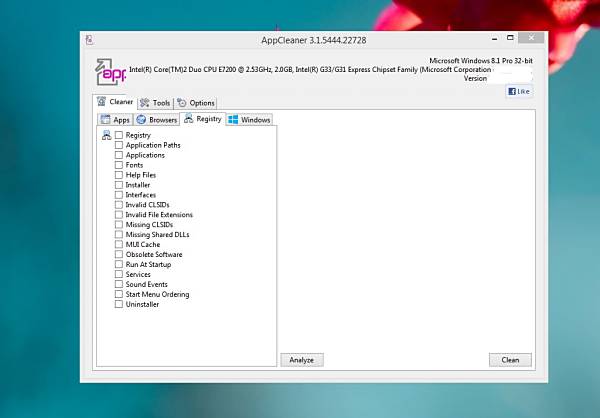Select the Windows subtab
Image resolution: width=600 pixels, height=418 pixels.
coord(249,119)
